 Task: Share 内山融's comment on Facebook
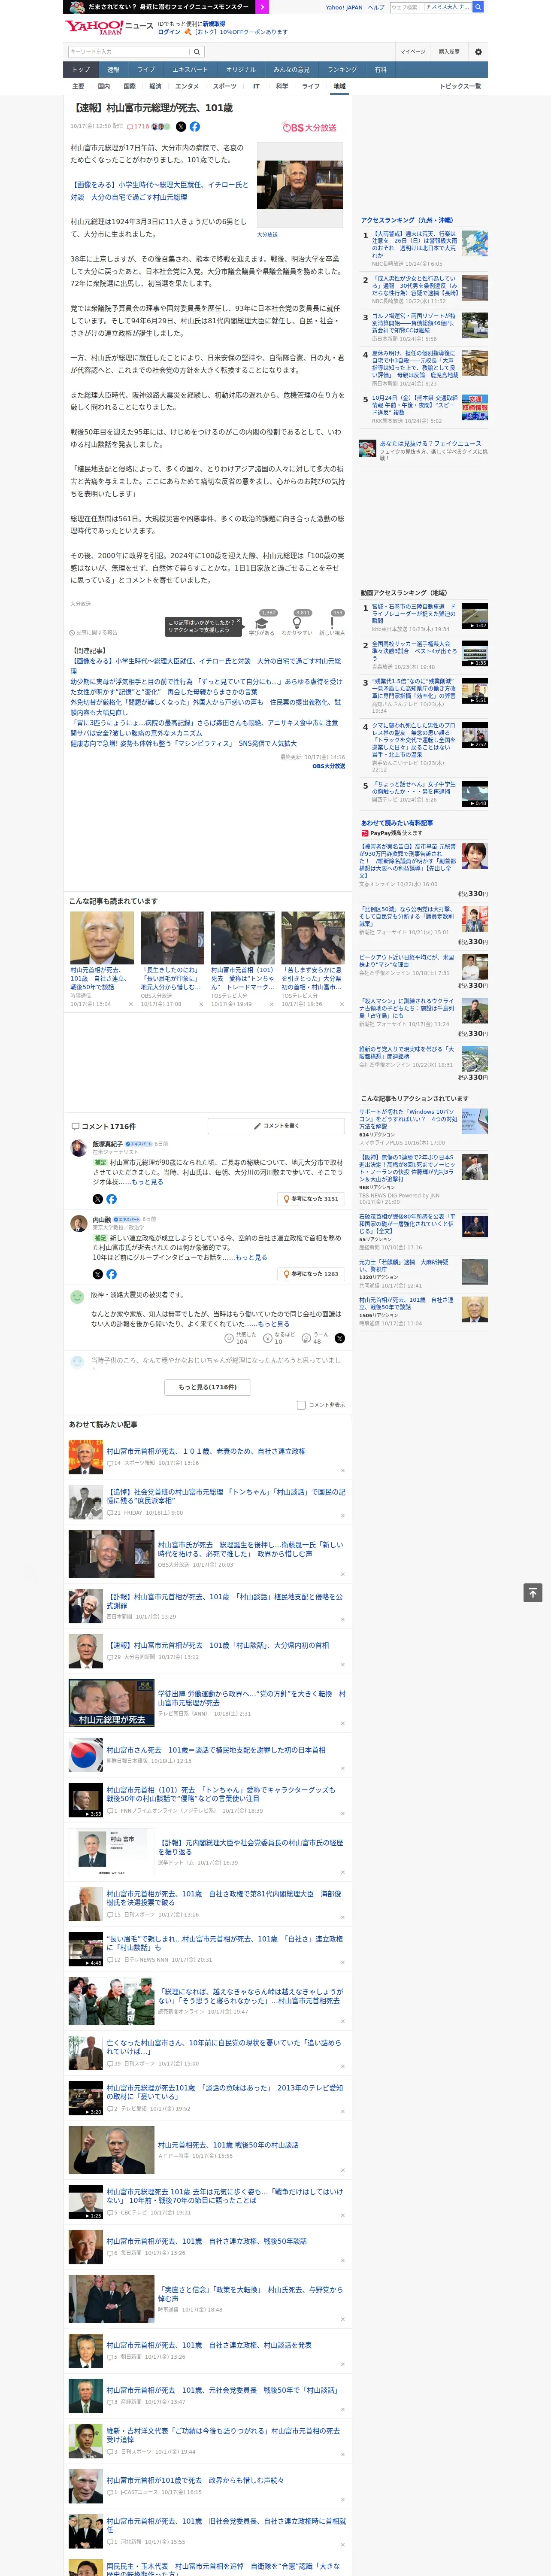coord(111,1274)
